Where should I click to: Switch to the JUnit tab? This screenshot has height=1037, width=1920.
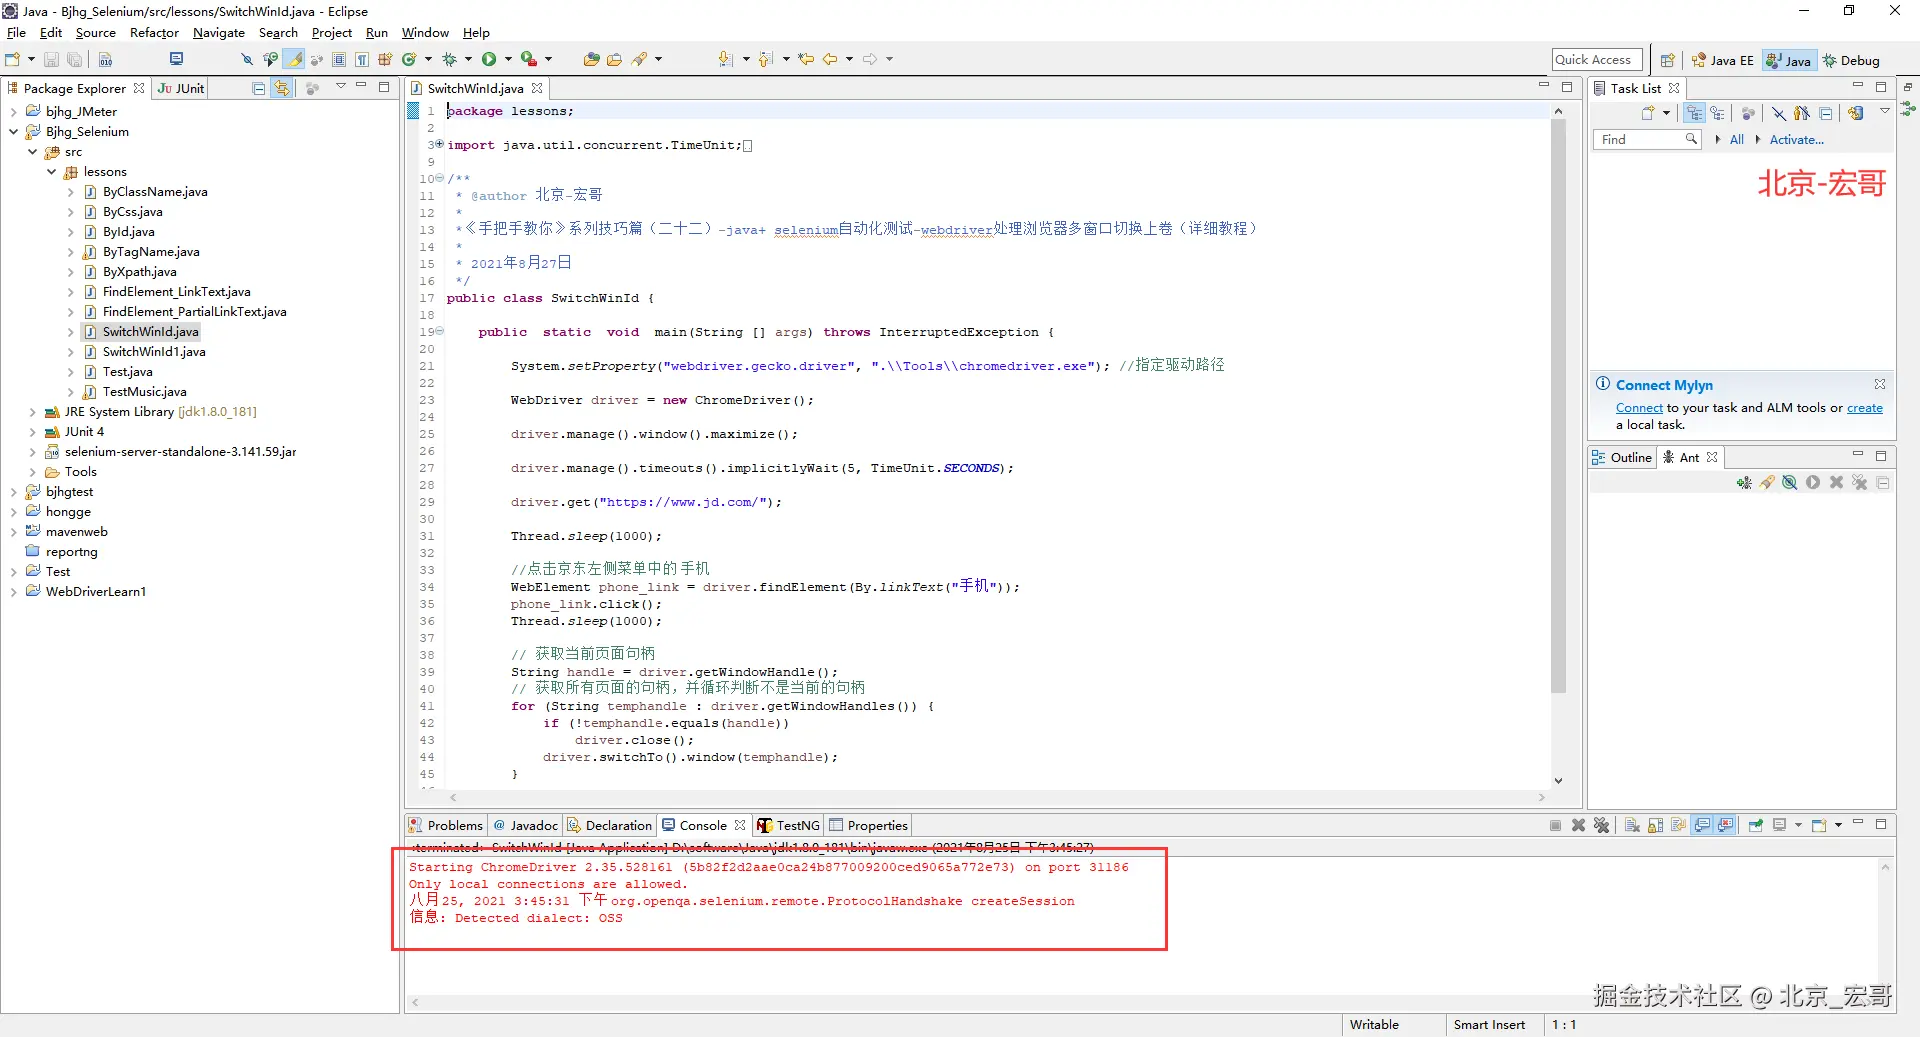point(181,88)
